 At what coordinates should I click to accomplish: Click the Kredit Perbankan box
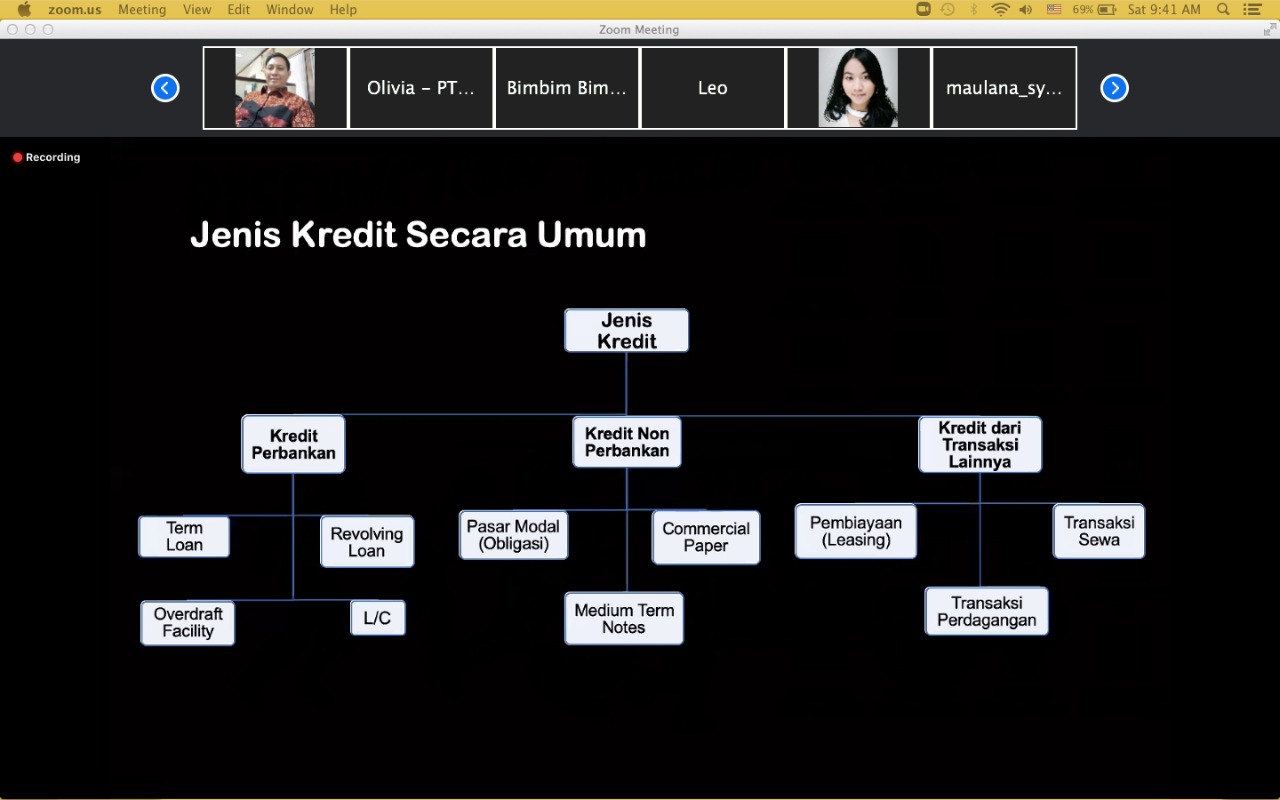point(293,444)
